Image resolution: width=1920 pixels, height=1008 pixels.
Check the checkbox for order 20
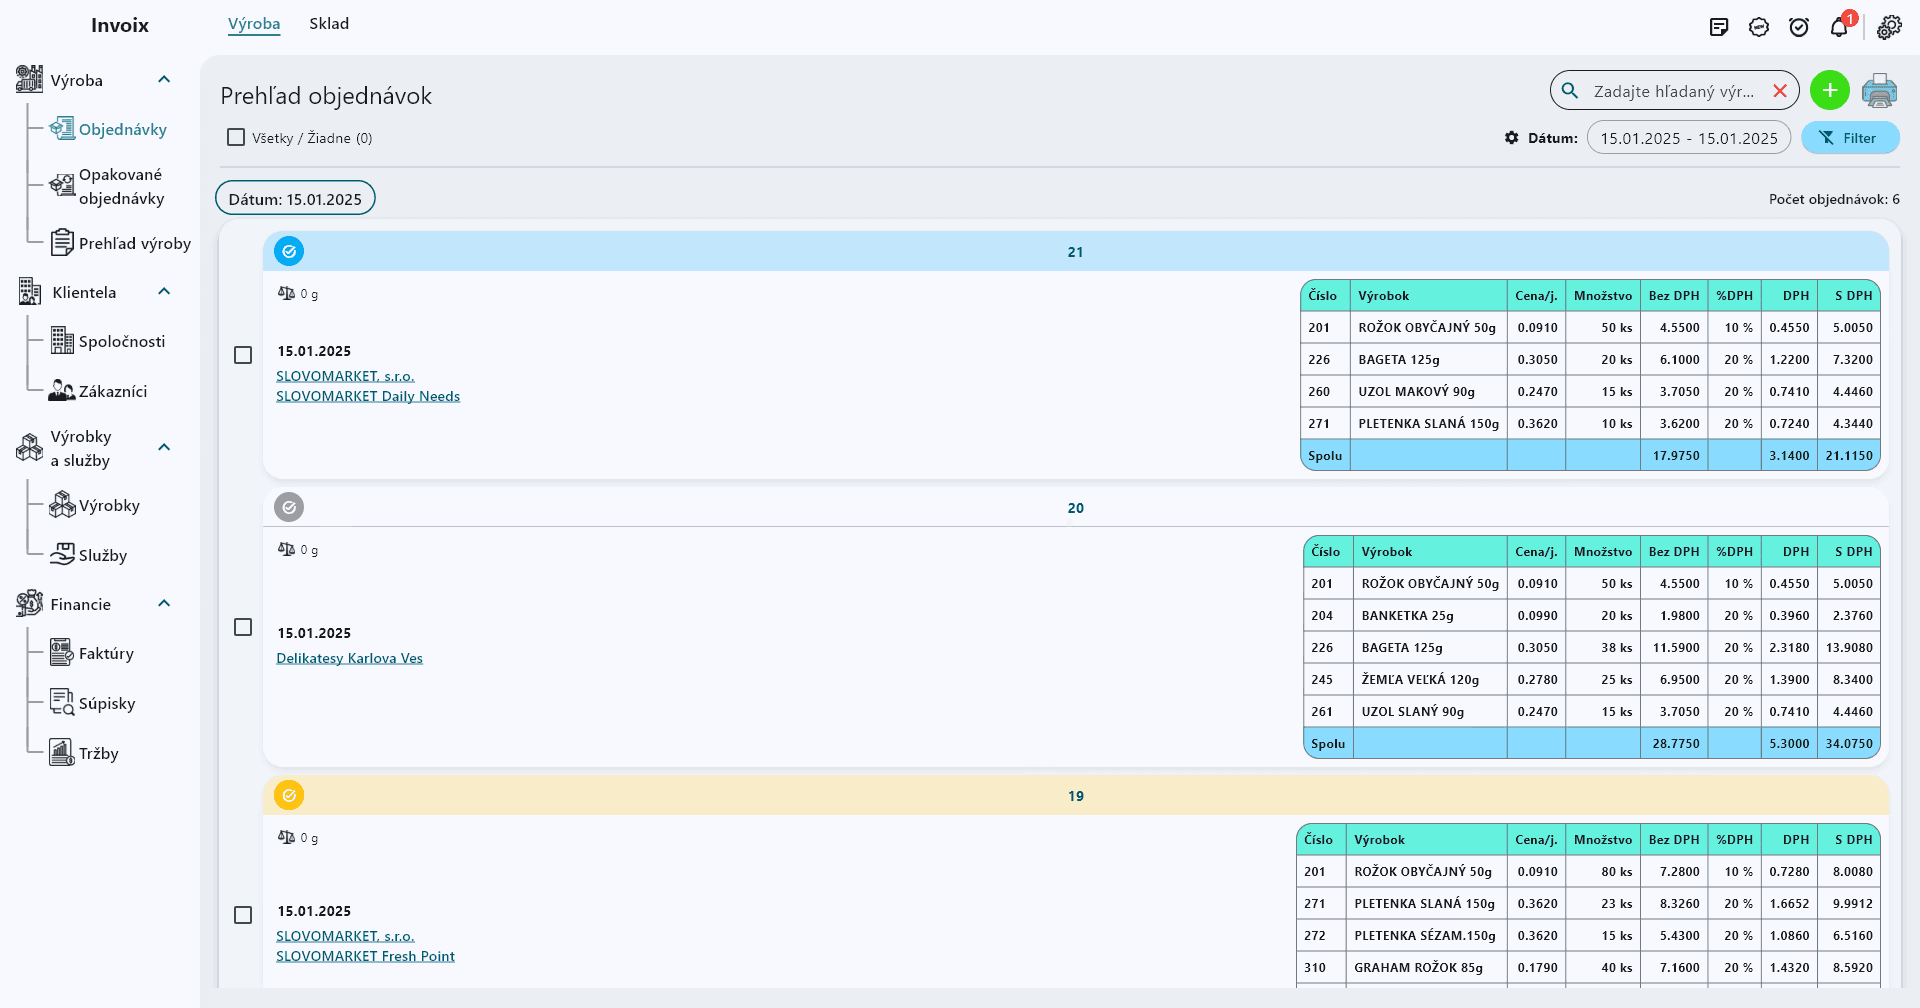[243, 627]
